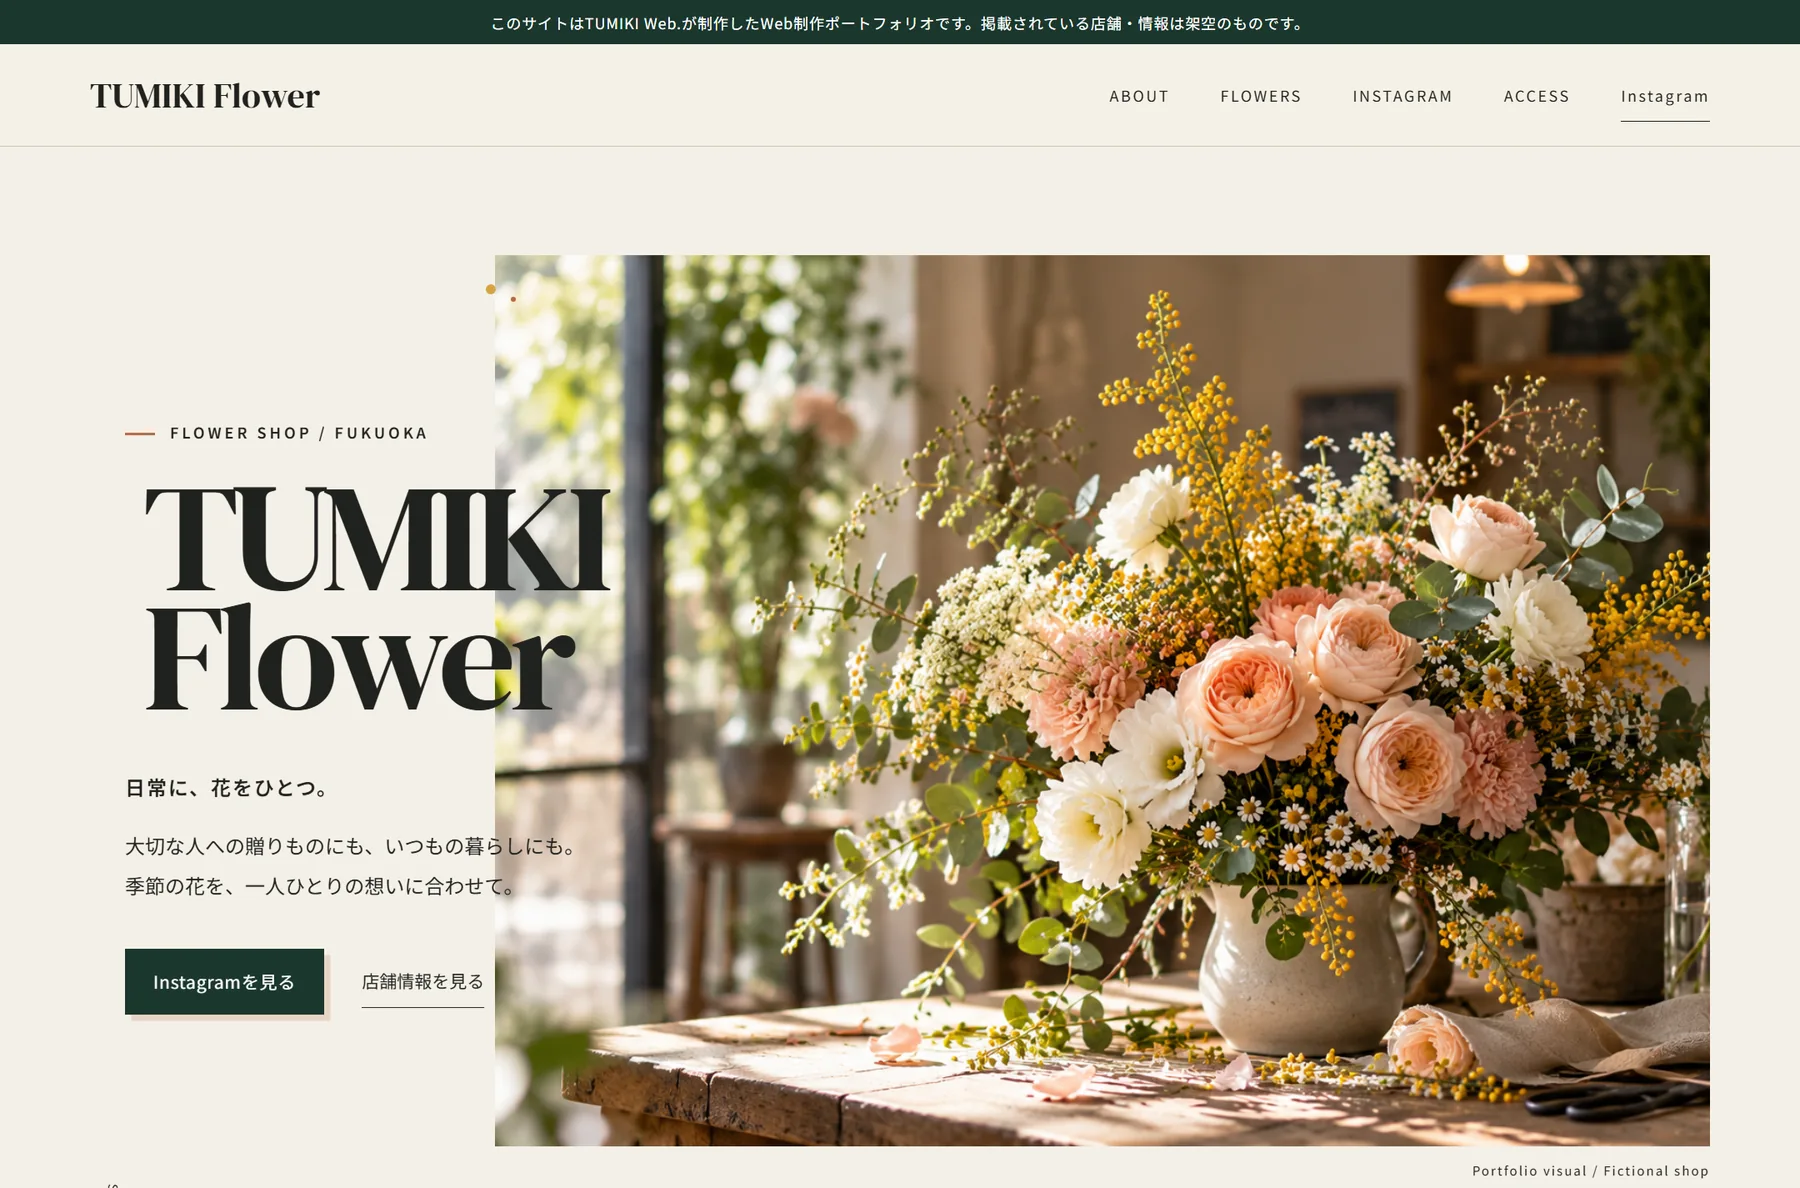Click the Portfolio visual / Fictional shop caption
The height and width of the screenshot is (1188, 1800).
(x=1590, y=1171)
